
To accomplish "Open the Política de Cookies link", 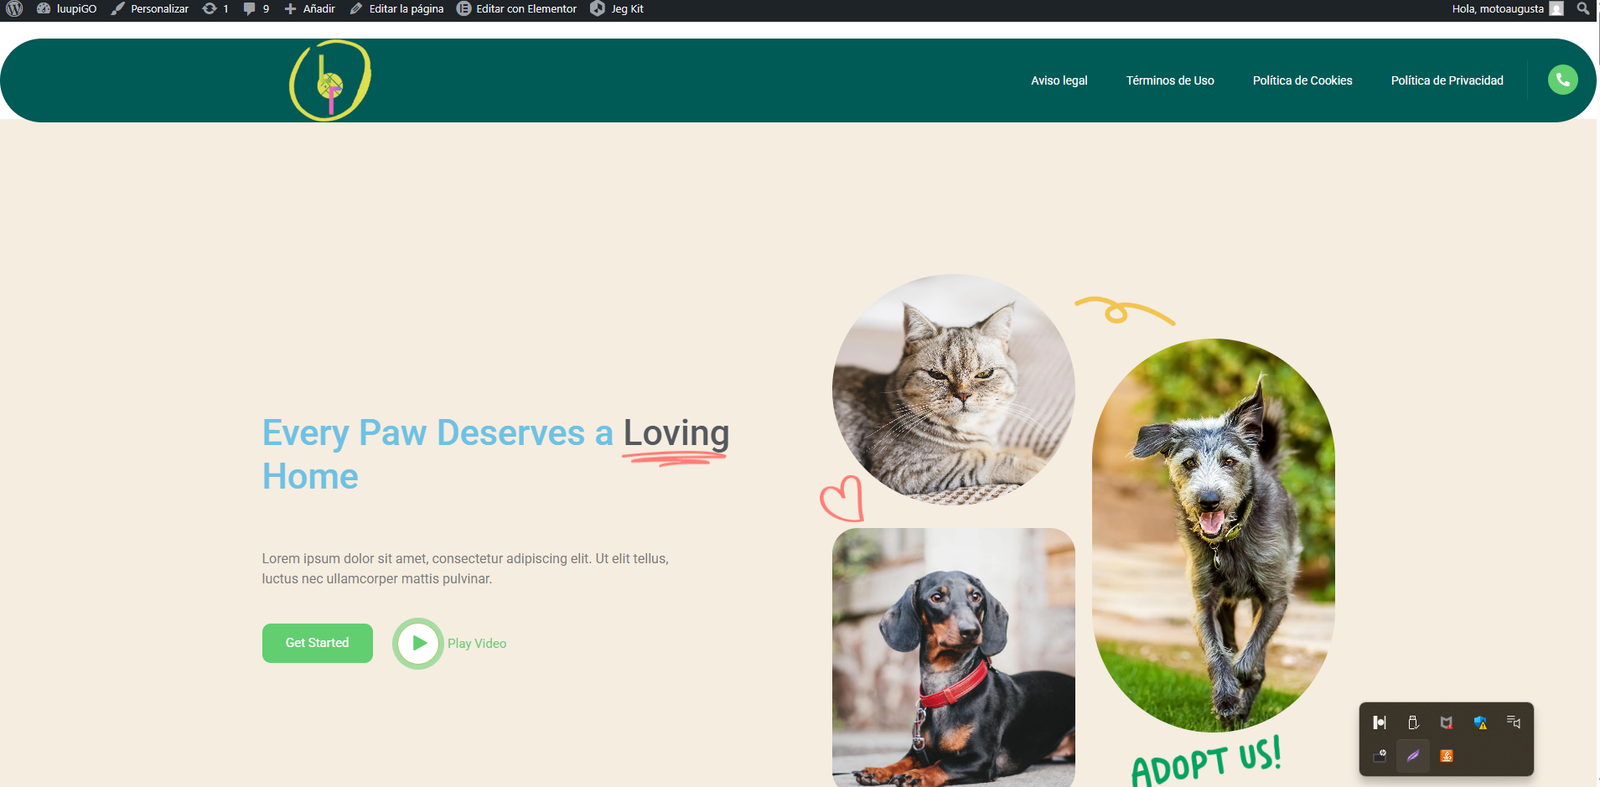I will (x=1302, y=80).
